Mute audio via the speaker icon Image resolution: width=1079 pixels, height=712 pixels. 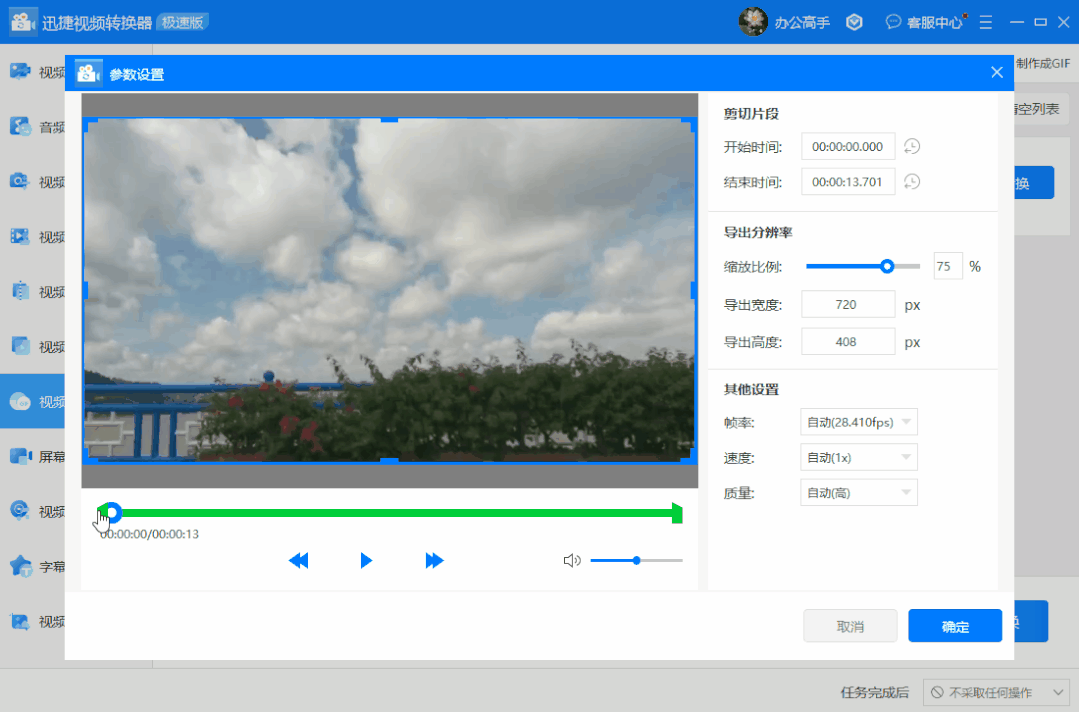pyautogui.click(x=572, y=561)
